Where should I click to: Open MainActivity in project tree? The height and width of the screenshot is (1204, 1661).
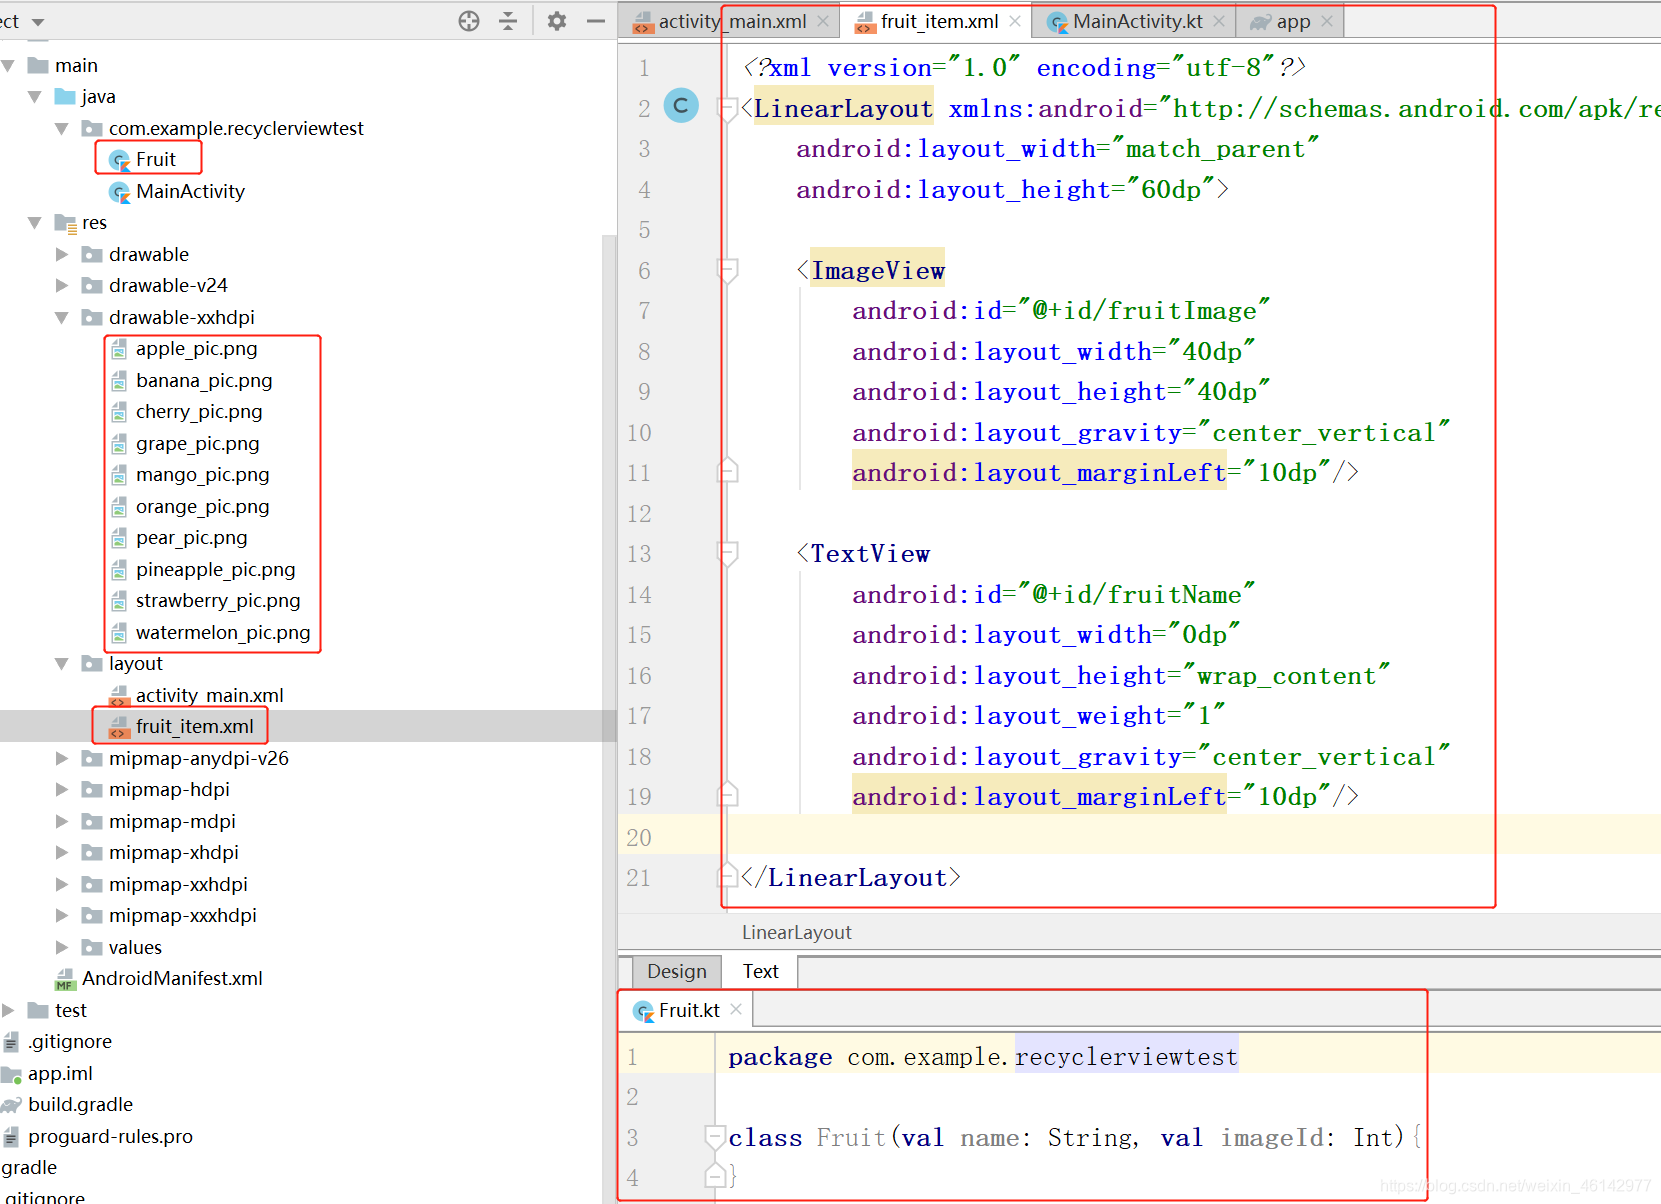coord(190,191)
